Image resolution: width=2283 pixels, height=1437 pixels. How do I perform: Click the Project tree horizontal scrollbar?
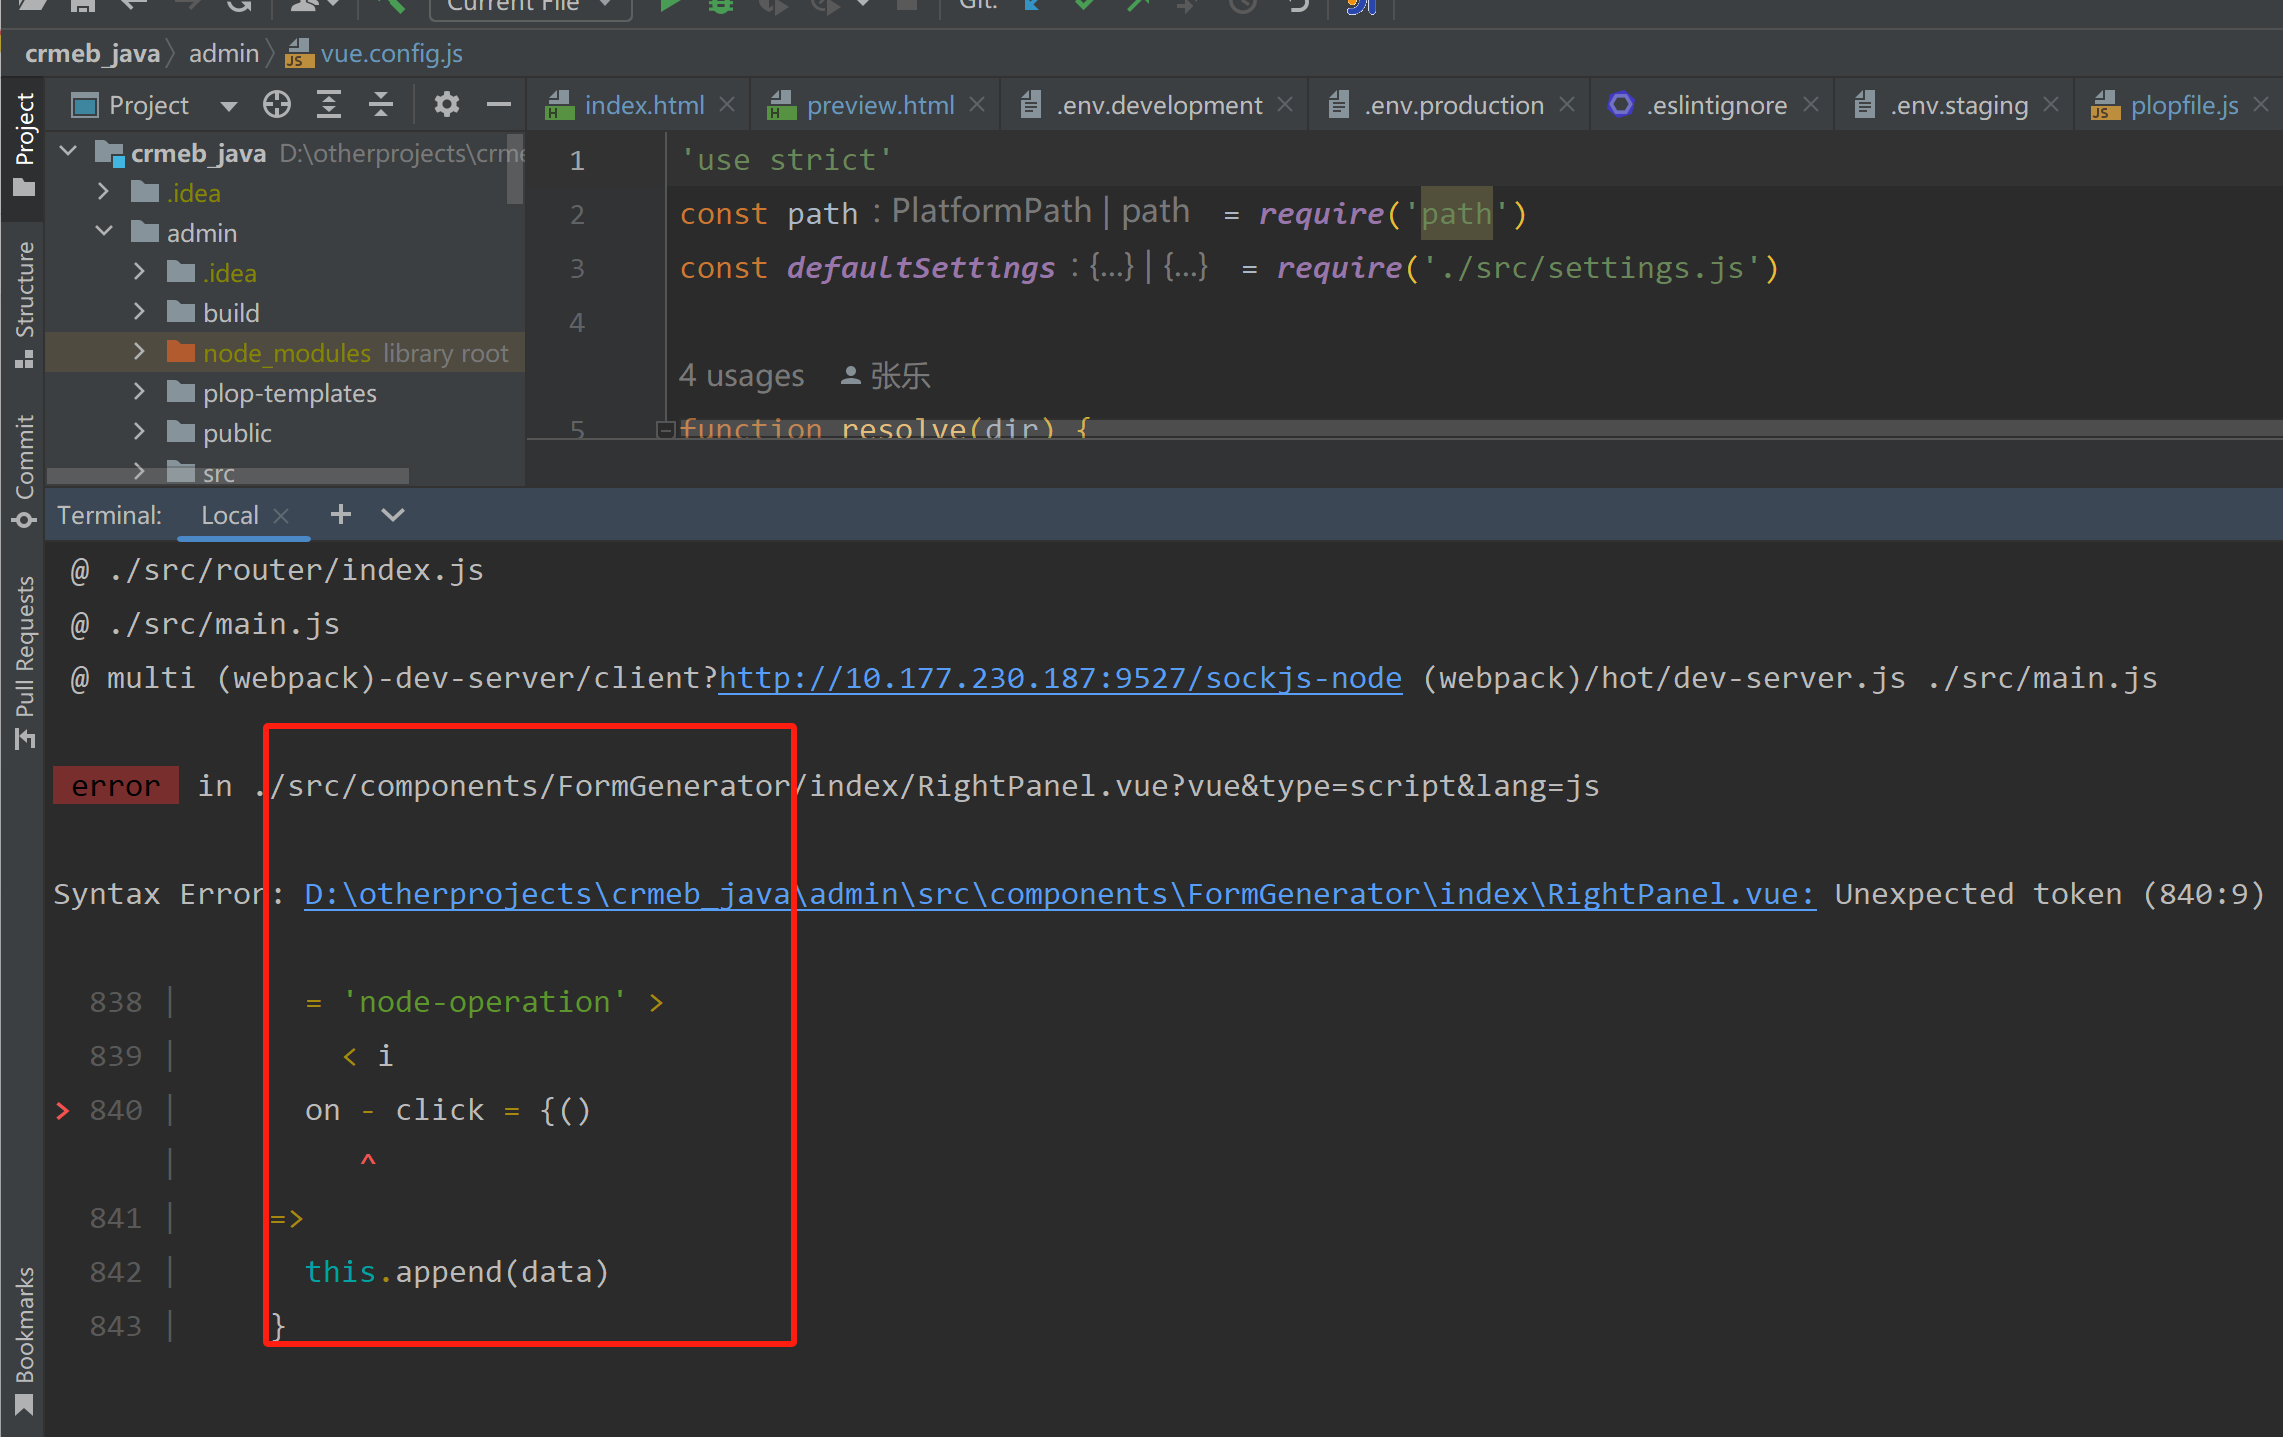pyautogui.click(x=228, y=475)
